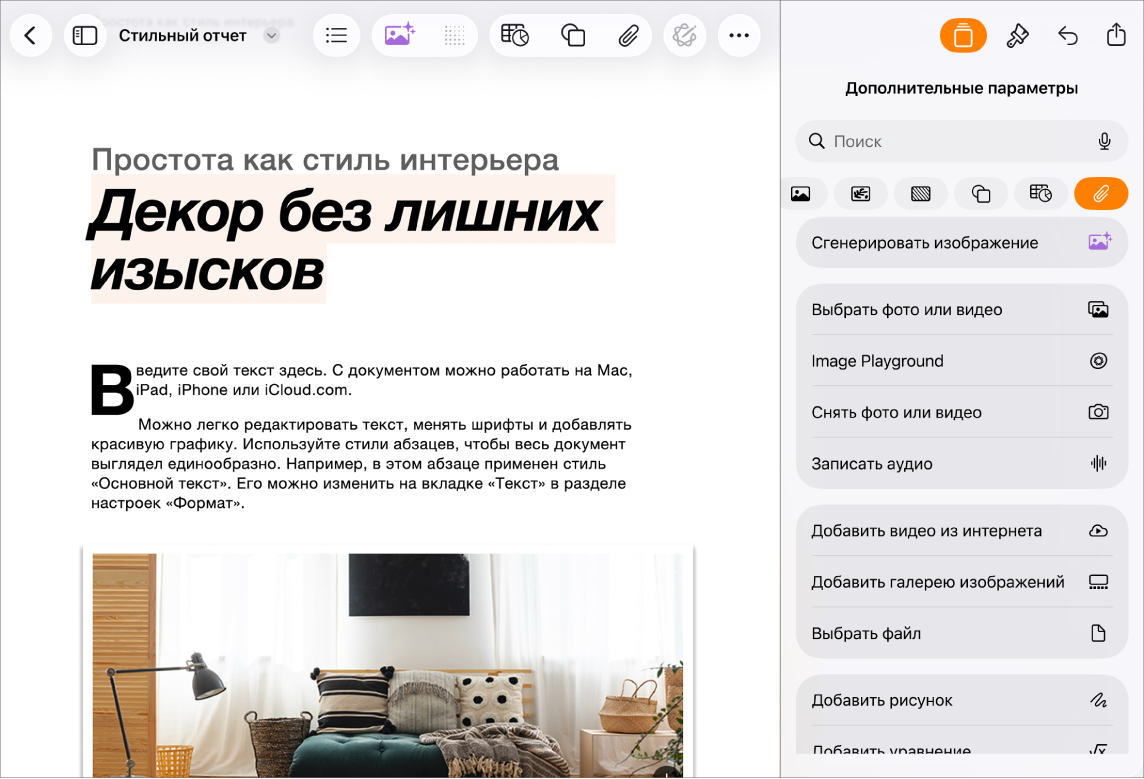1144x779 pixels.
Task: Choose Image Playground option
Action: coord(962,361)
